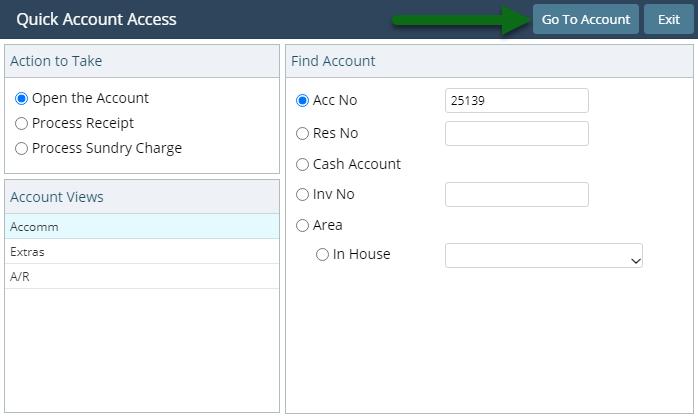The height and width of the screenshot is (418, 698).
Task: Choose the Process Receipt action
Action: coord(21,123)
